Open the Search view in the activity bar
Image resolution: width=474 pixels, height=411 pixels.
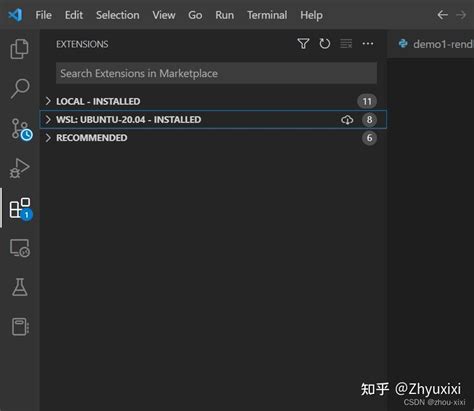point(20,88)
